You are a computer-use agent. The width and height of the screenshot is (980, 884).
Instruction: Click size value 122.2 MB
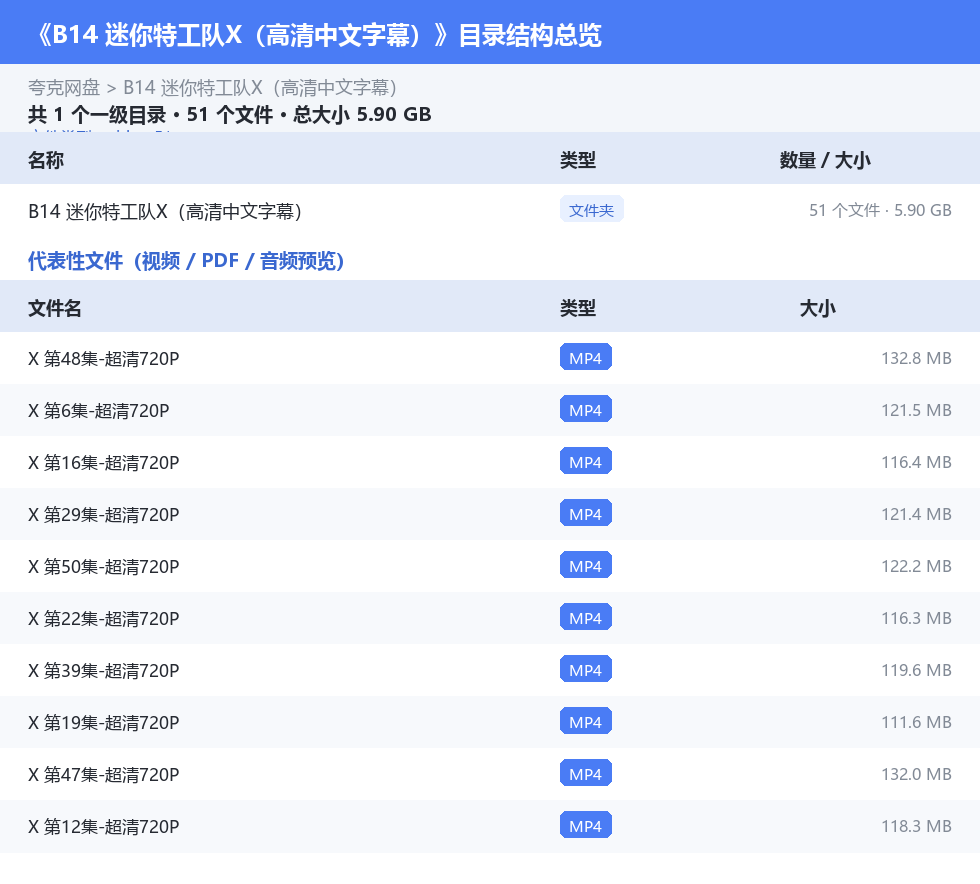[916, 565]
